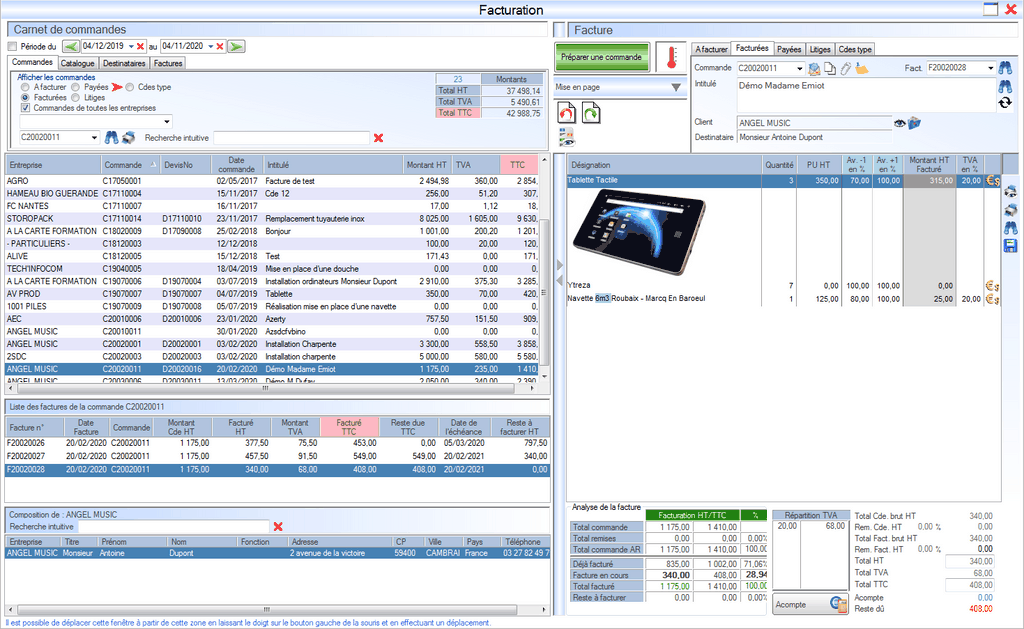Viewport: 1024px width, 629px height.
Task: Click the paperclip attachment icon in Facture panel
Action: [846, 68]
